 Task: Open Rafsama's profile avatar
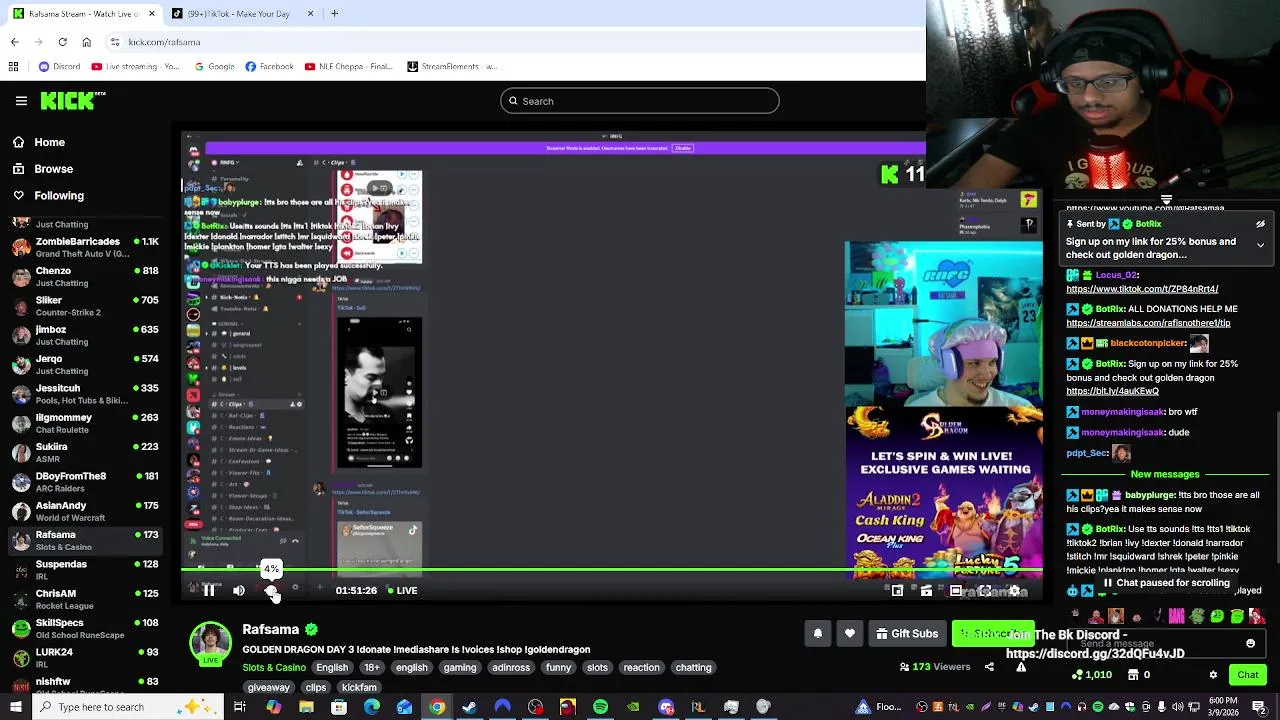coord(210,643)
